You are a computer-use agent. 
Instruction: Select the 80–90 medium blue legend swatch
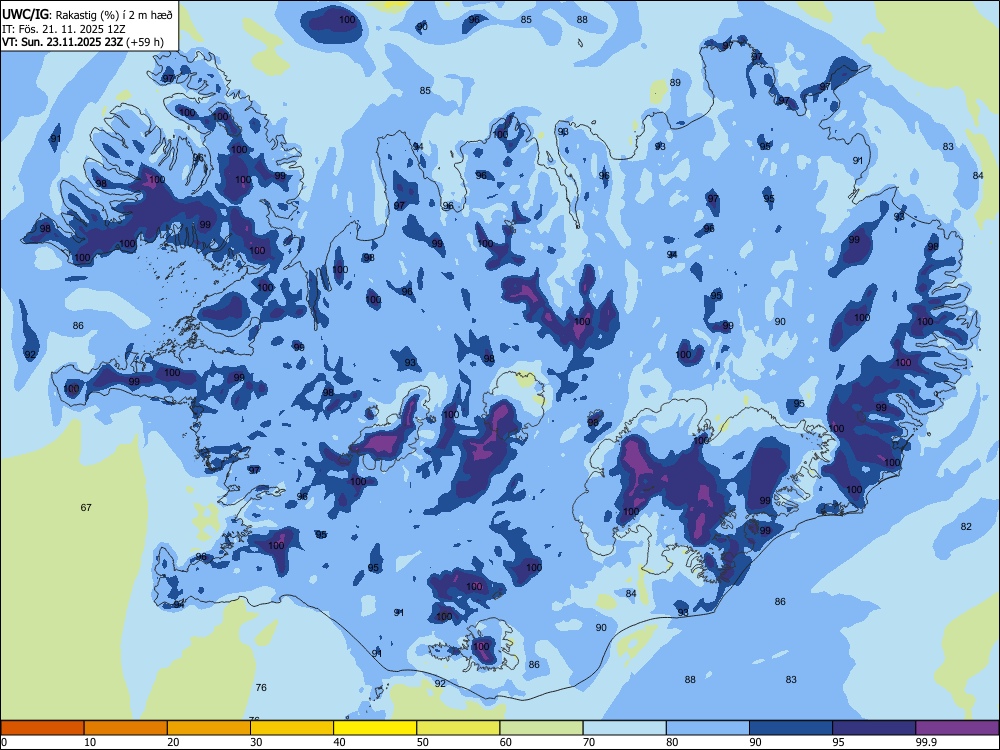pyautogui.click(x=707, y=728)
